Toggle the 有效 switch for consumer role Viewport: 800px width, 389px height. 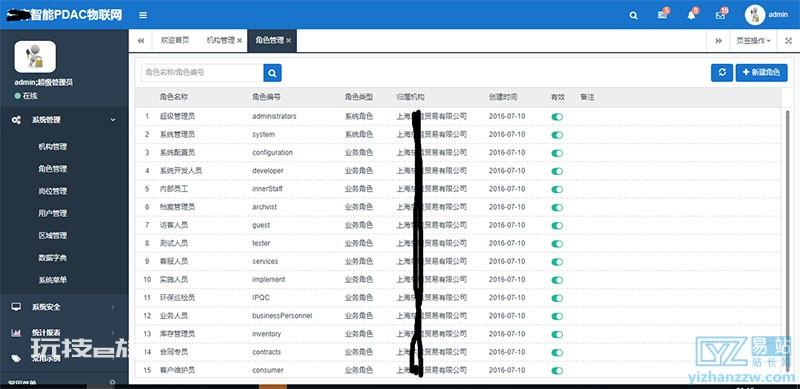pyautogui.click(x=557, y=371)
